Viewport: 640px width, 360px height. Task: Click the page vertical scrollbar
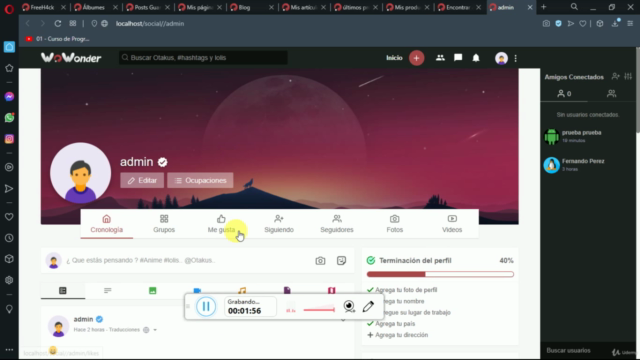coord(637,90)
